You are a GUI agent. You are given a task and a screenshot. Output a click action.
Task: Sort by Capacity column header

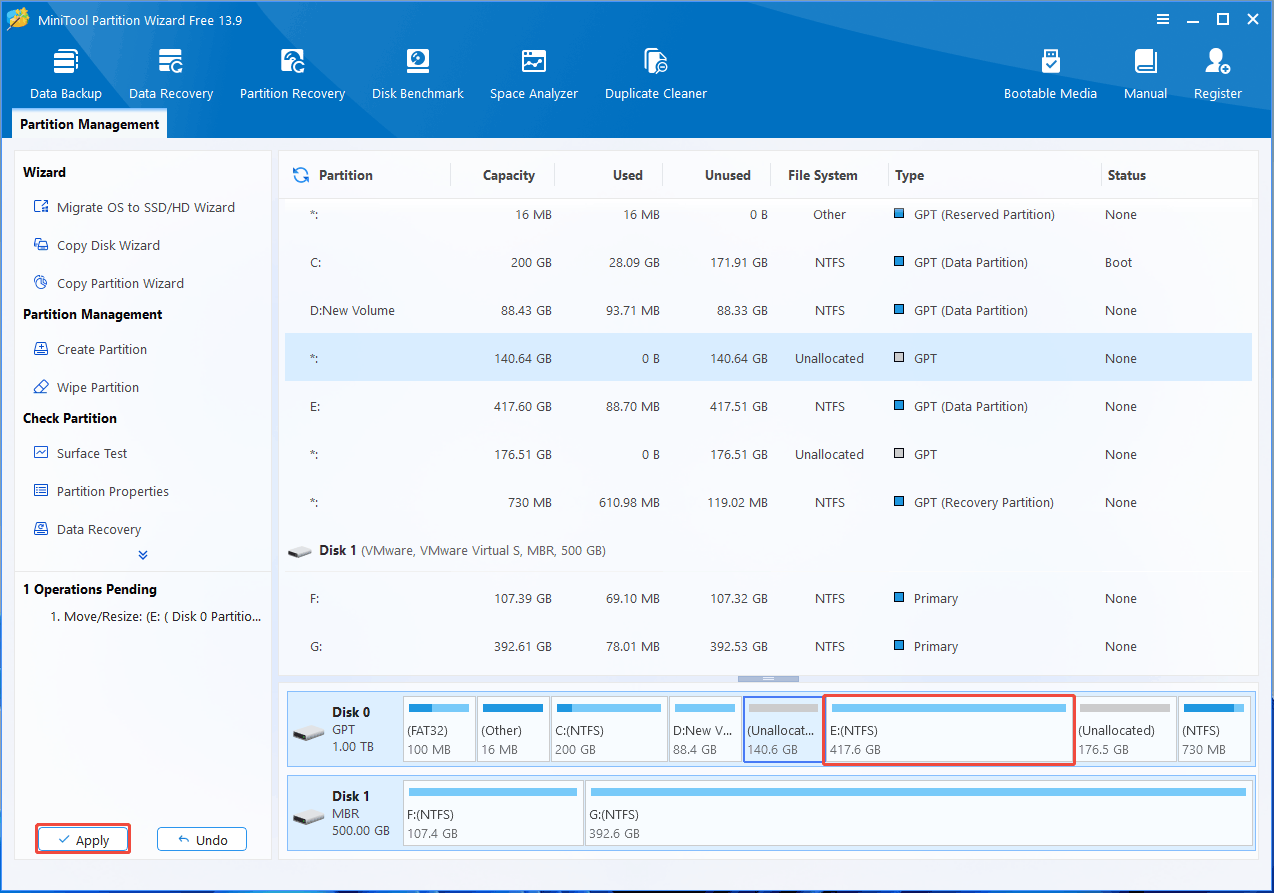pyautogui.click(x=509, y=175)
